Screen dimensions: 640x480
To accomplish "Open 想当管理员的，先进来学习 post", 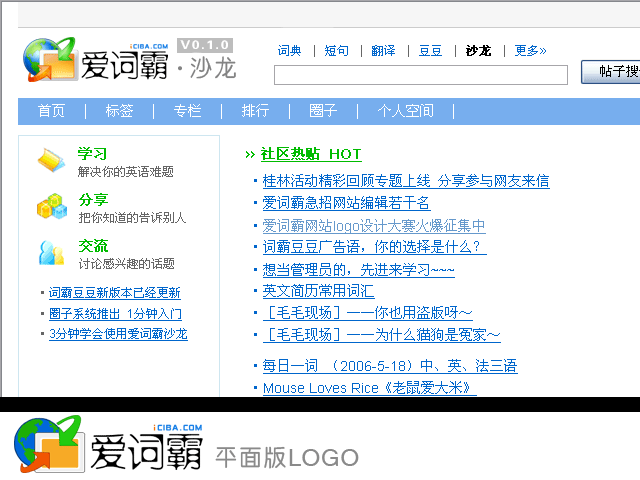I will point(358,270).
